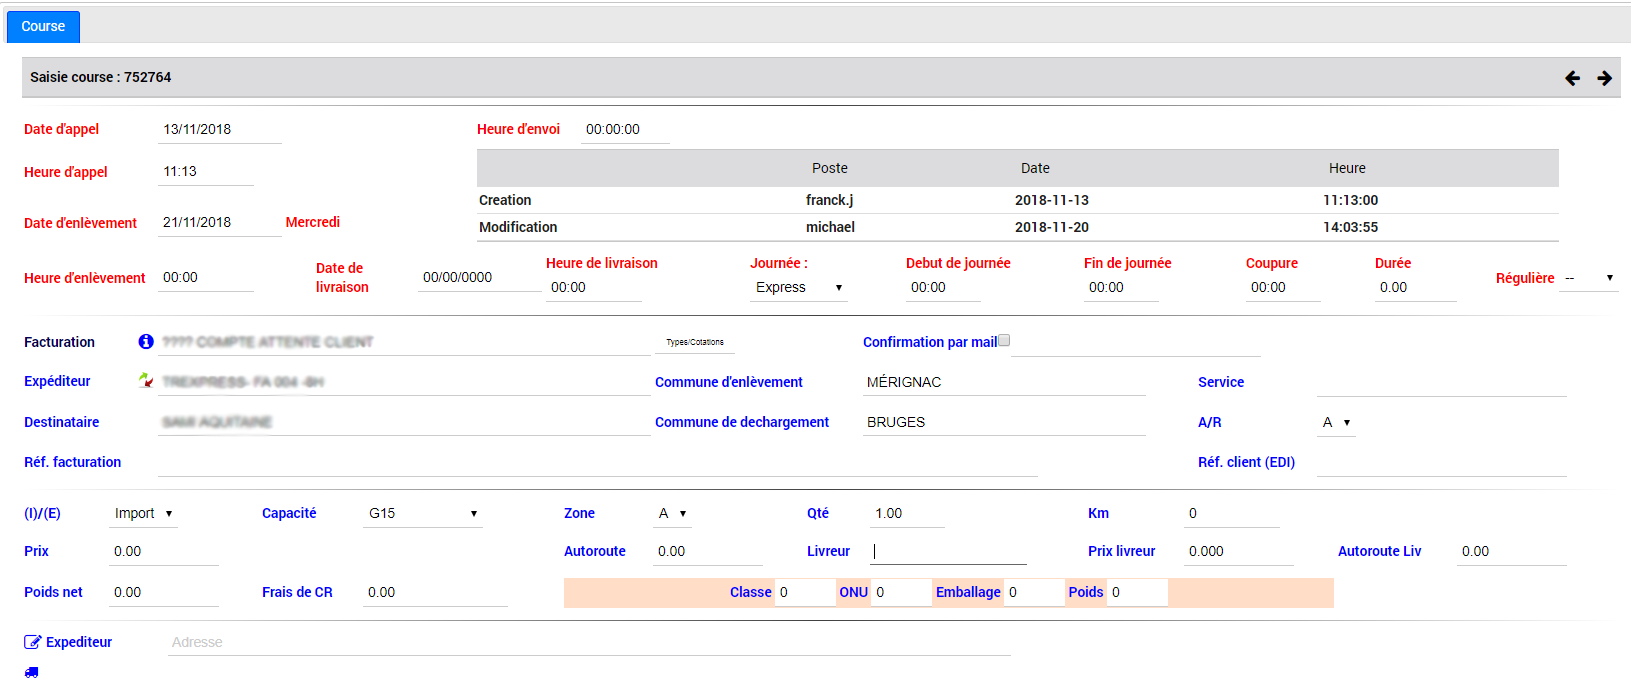Click the Expéditeur name field
The width and height of the screenshot is (1631, 689).
coord(404,382)
